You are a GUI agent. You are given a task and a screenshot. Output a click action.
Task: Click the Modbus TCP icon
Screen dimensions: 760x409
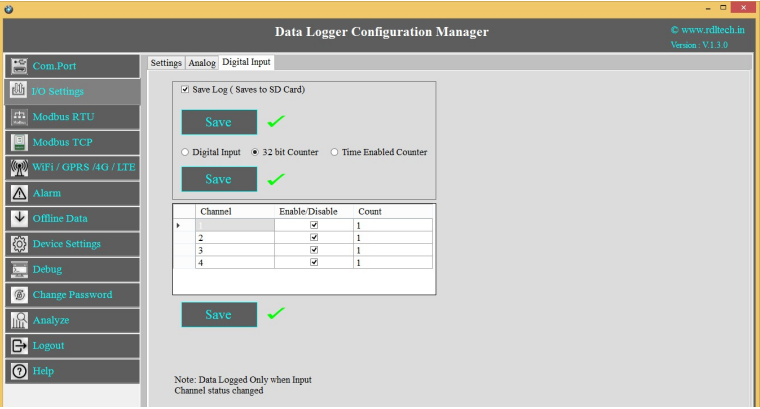pos(19,142)
